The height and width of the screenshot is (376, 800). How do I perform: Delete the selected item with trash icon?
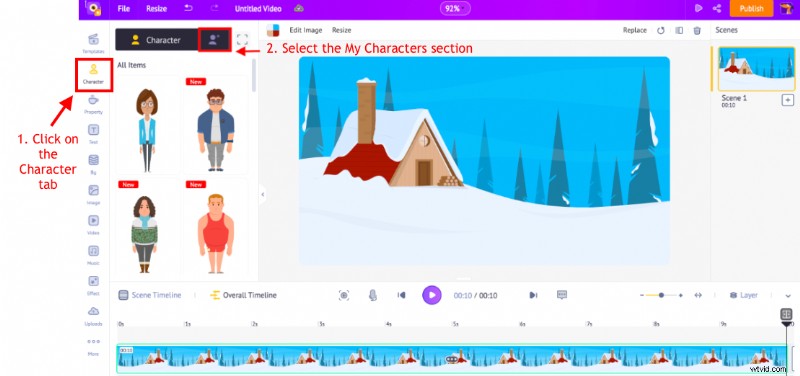coord(697,31)
